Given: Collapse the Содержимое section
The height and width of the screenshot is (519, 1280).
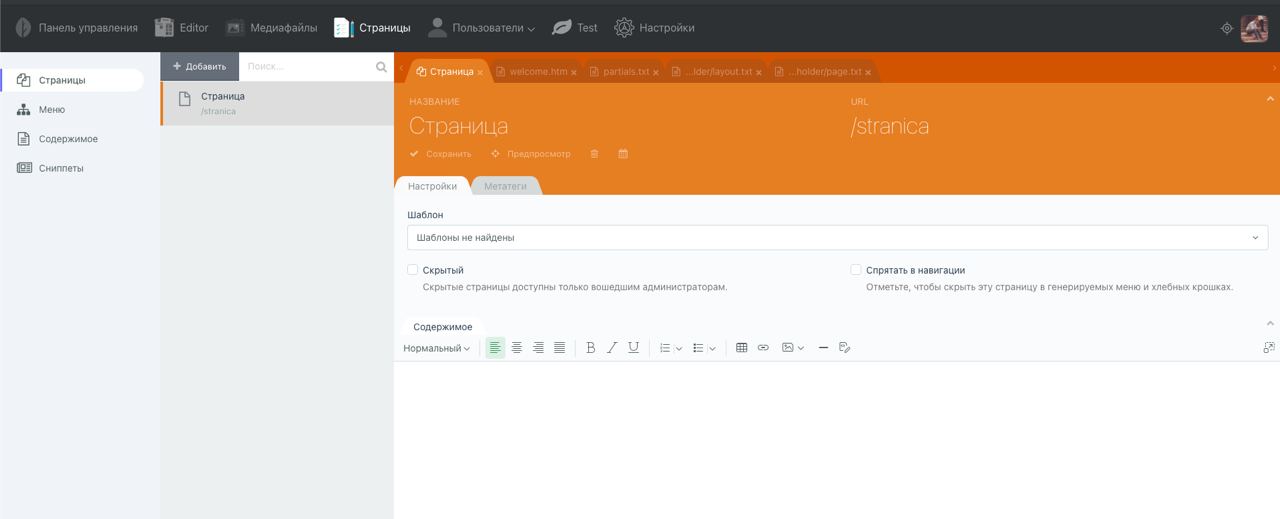Looking at the screenshot, I should click(1270, 323).
